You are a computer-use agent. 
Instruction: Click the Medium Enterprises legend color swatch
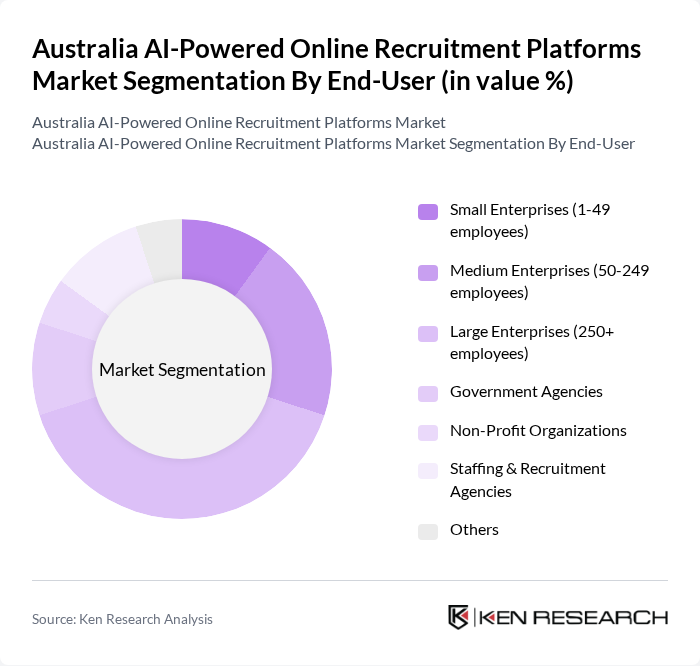pyautogui.click(x=428, y=273)
